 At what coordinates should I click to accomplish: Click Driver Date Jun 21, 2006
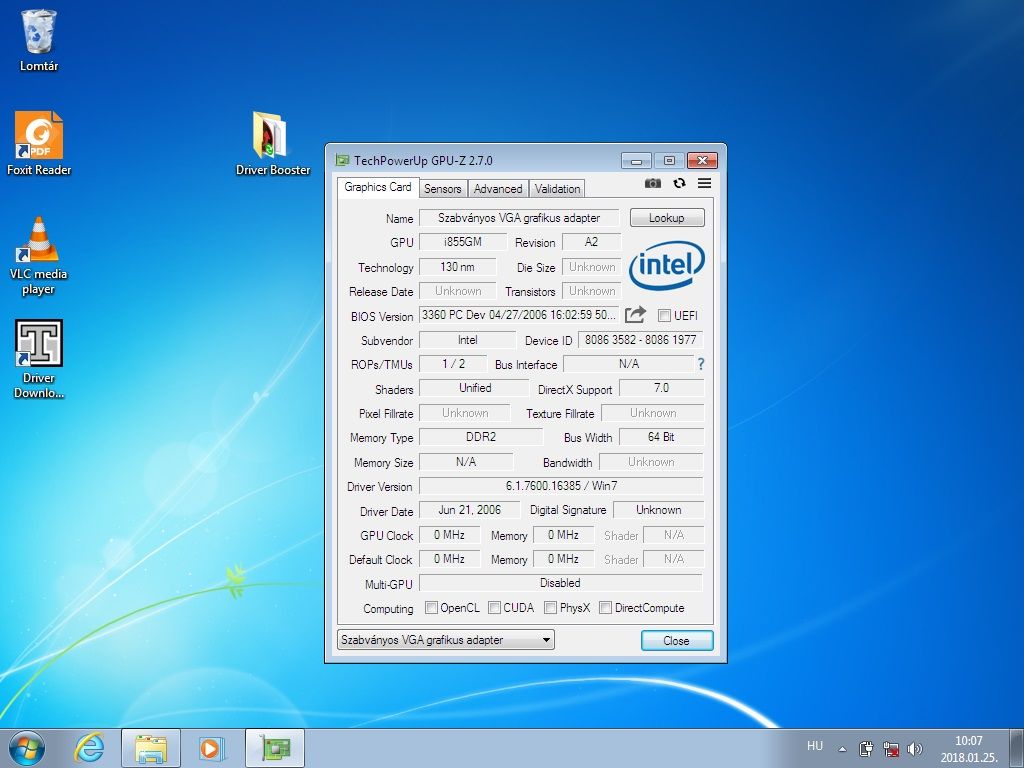point(470,510)
